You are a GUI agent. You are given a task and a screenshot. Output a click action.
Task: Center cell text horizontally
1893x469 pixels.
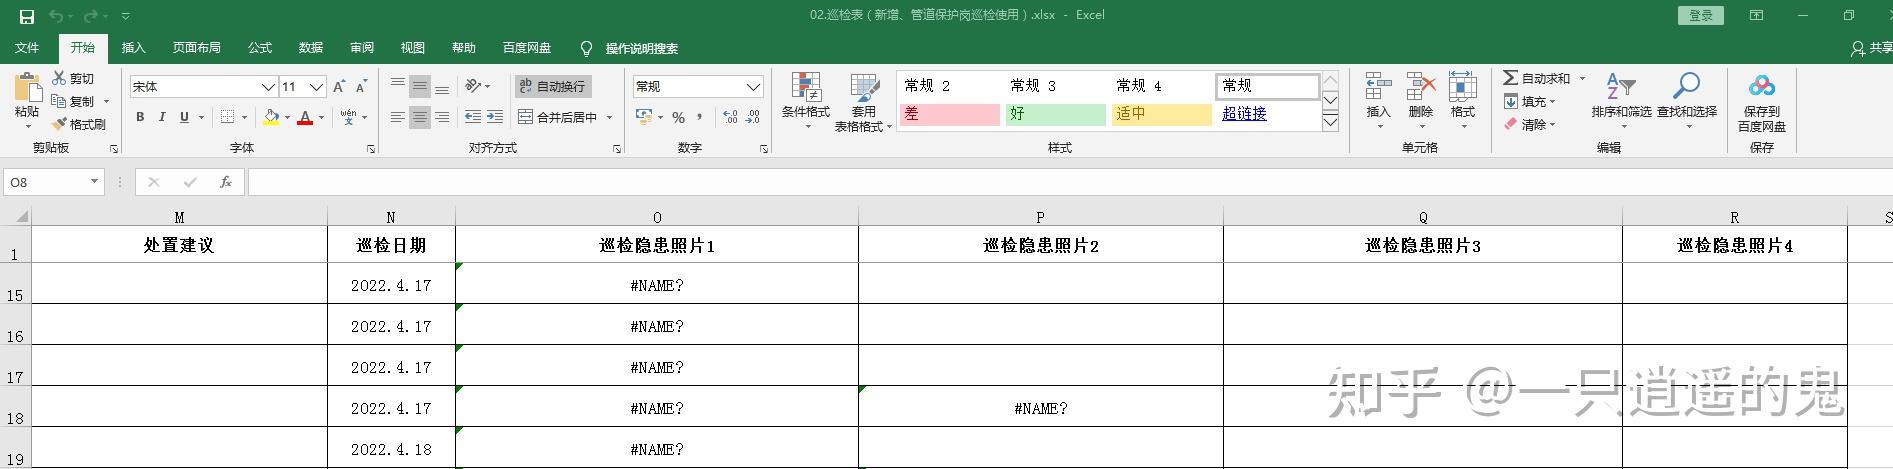coord(420,117)
